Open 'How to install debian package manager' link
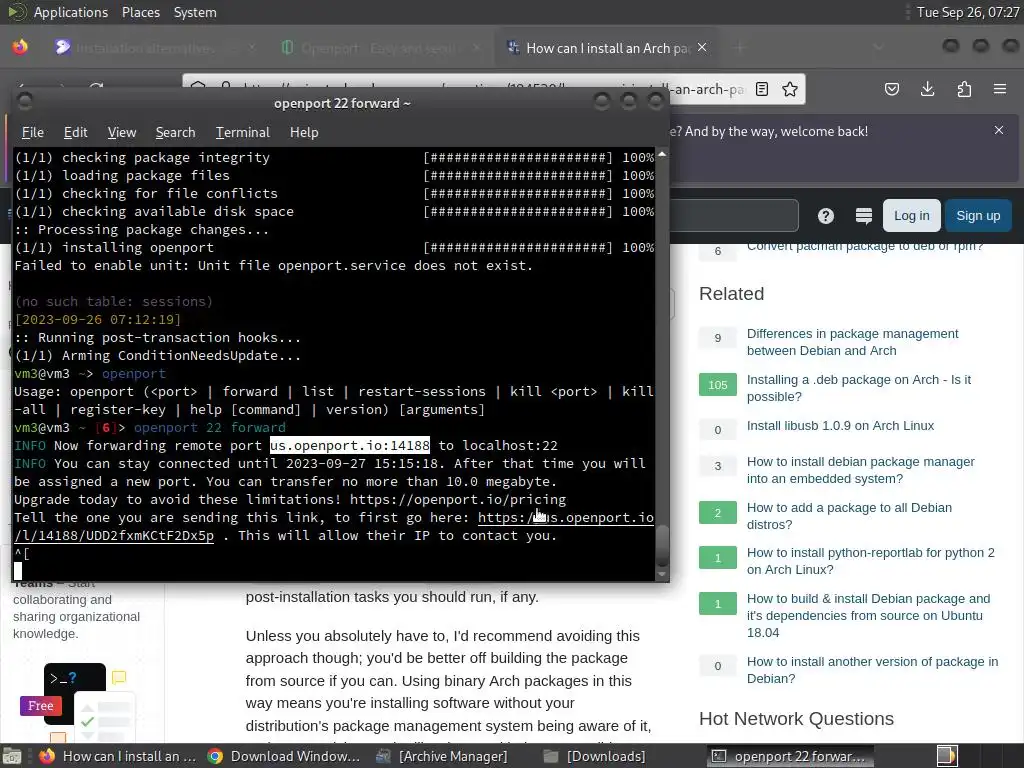Screen dimensions: 1024x768 click(860, 470)
